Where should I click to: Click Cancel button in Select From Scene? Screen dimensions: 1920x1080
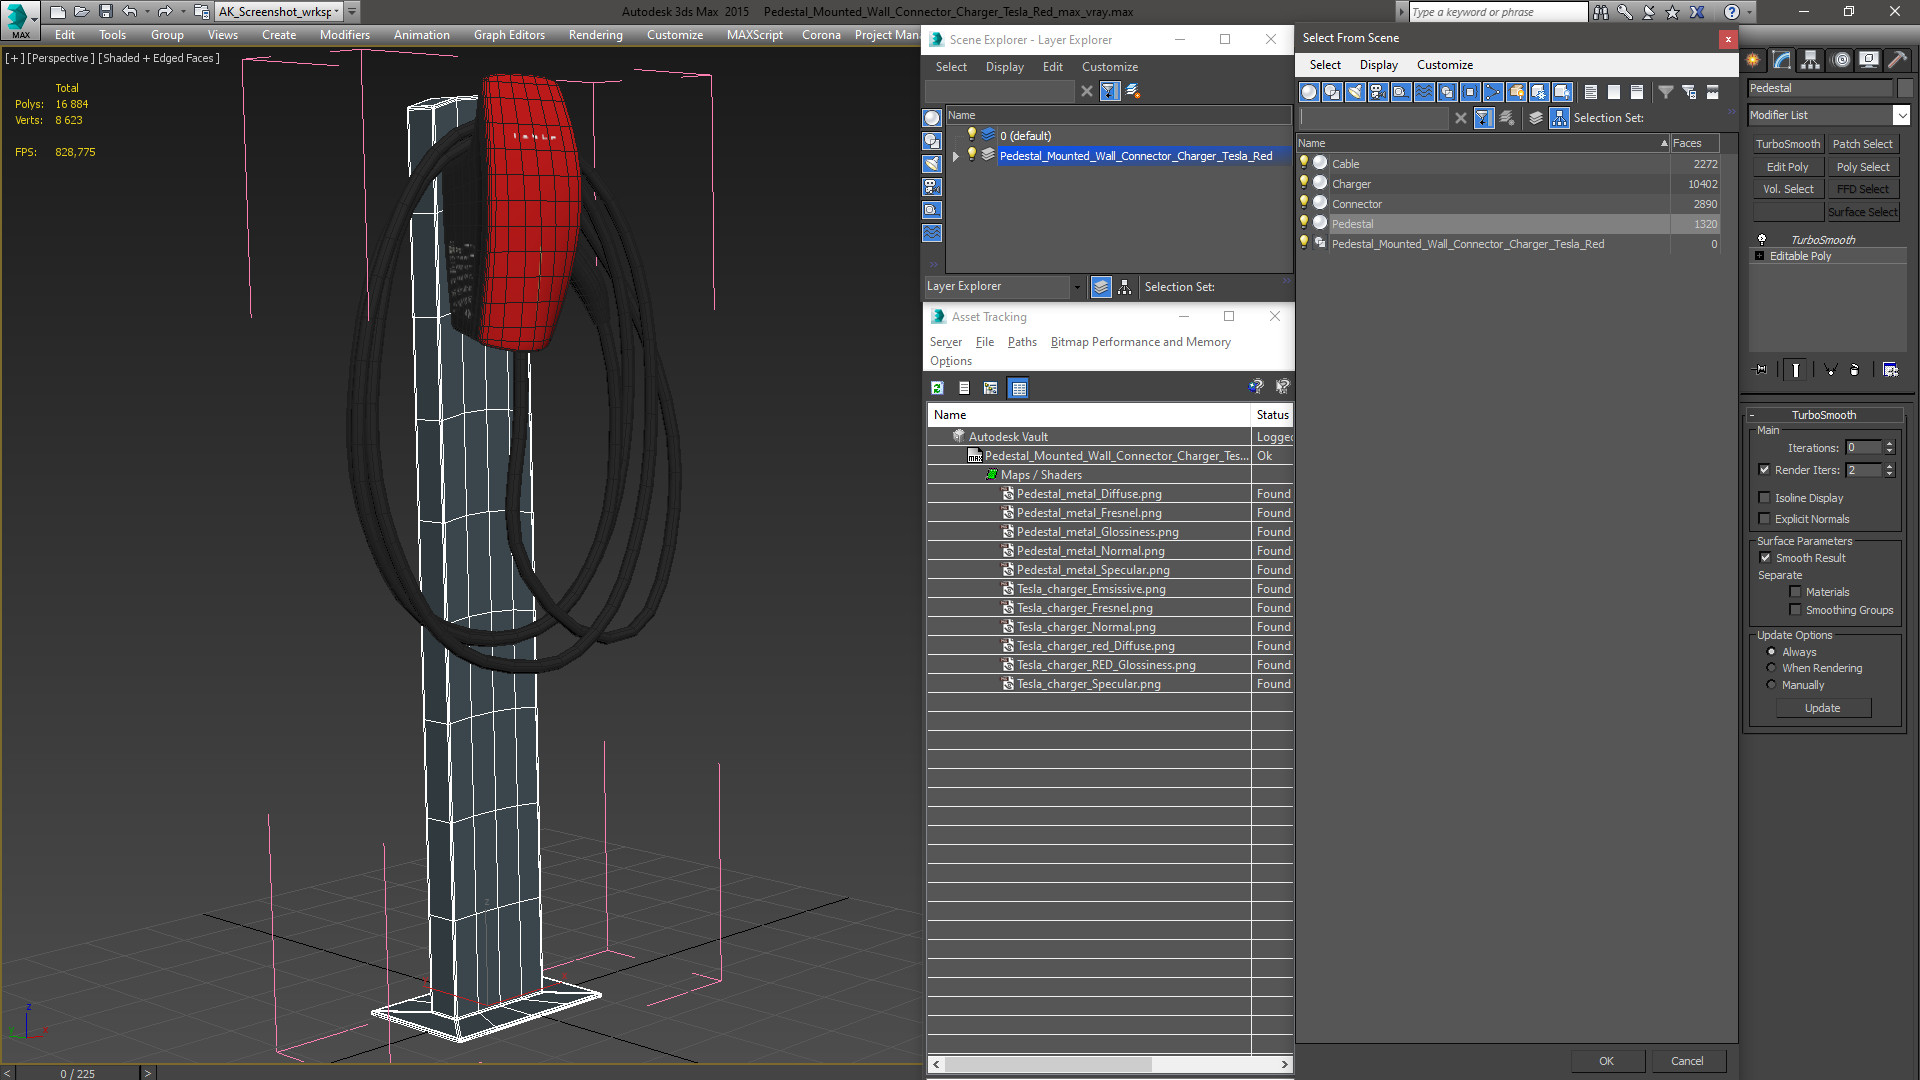pyautogui.click(x=1687, y=1061)
